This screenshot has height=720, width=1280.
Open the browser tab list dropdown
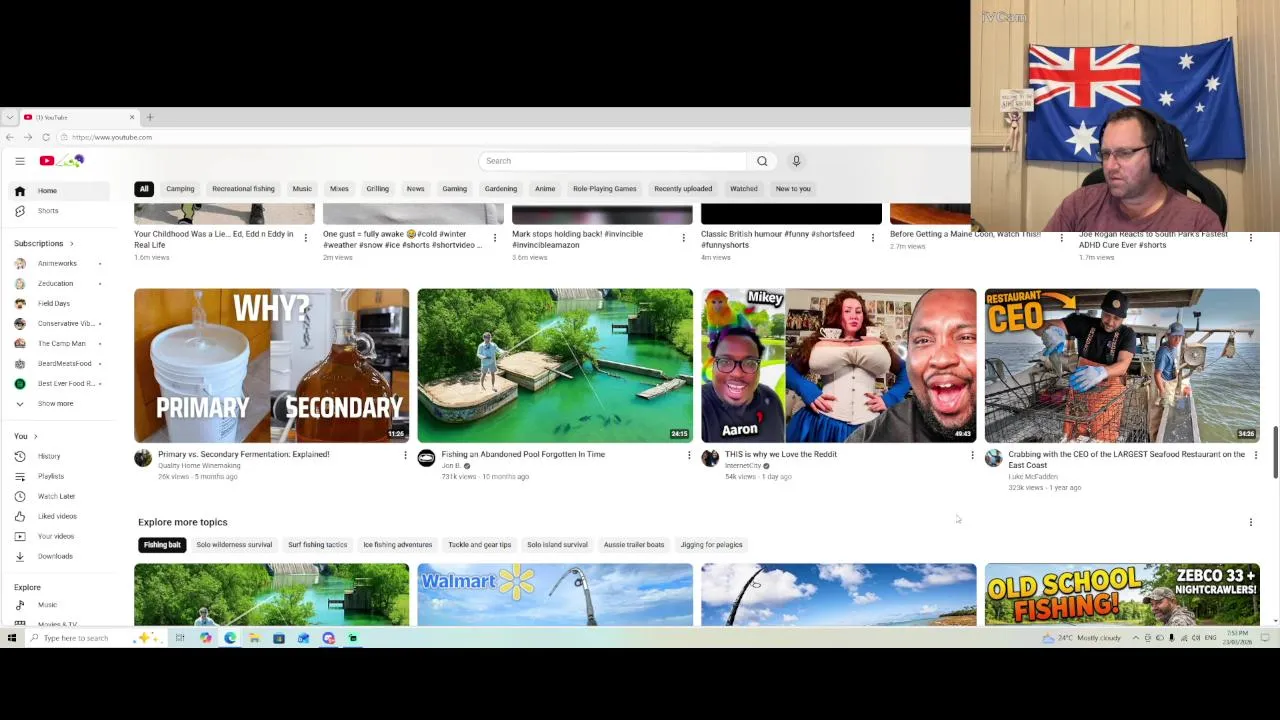(9, 117)
